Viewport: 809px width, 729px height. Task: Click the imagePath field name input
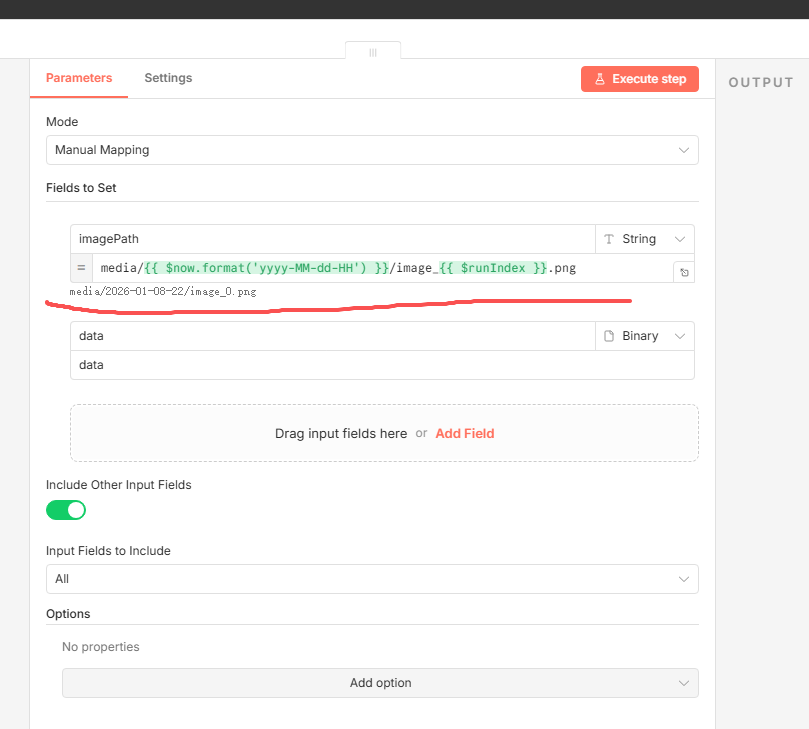332,239
